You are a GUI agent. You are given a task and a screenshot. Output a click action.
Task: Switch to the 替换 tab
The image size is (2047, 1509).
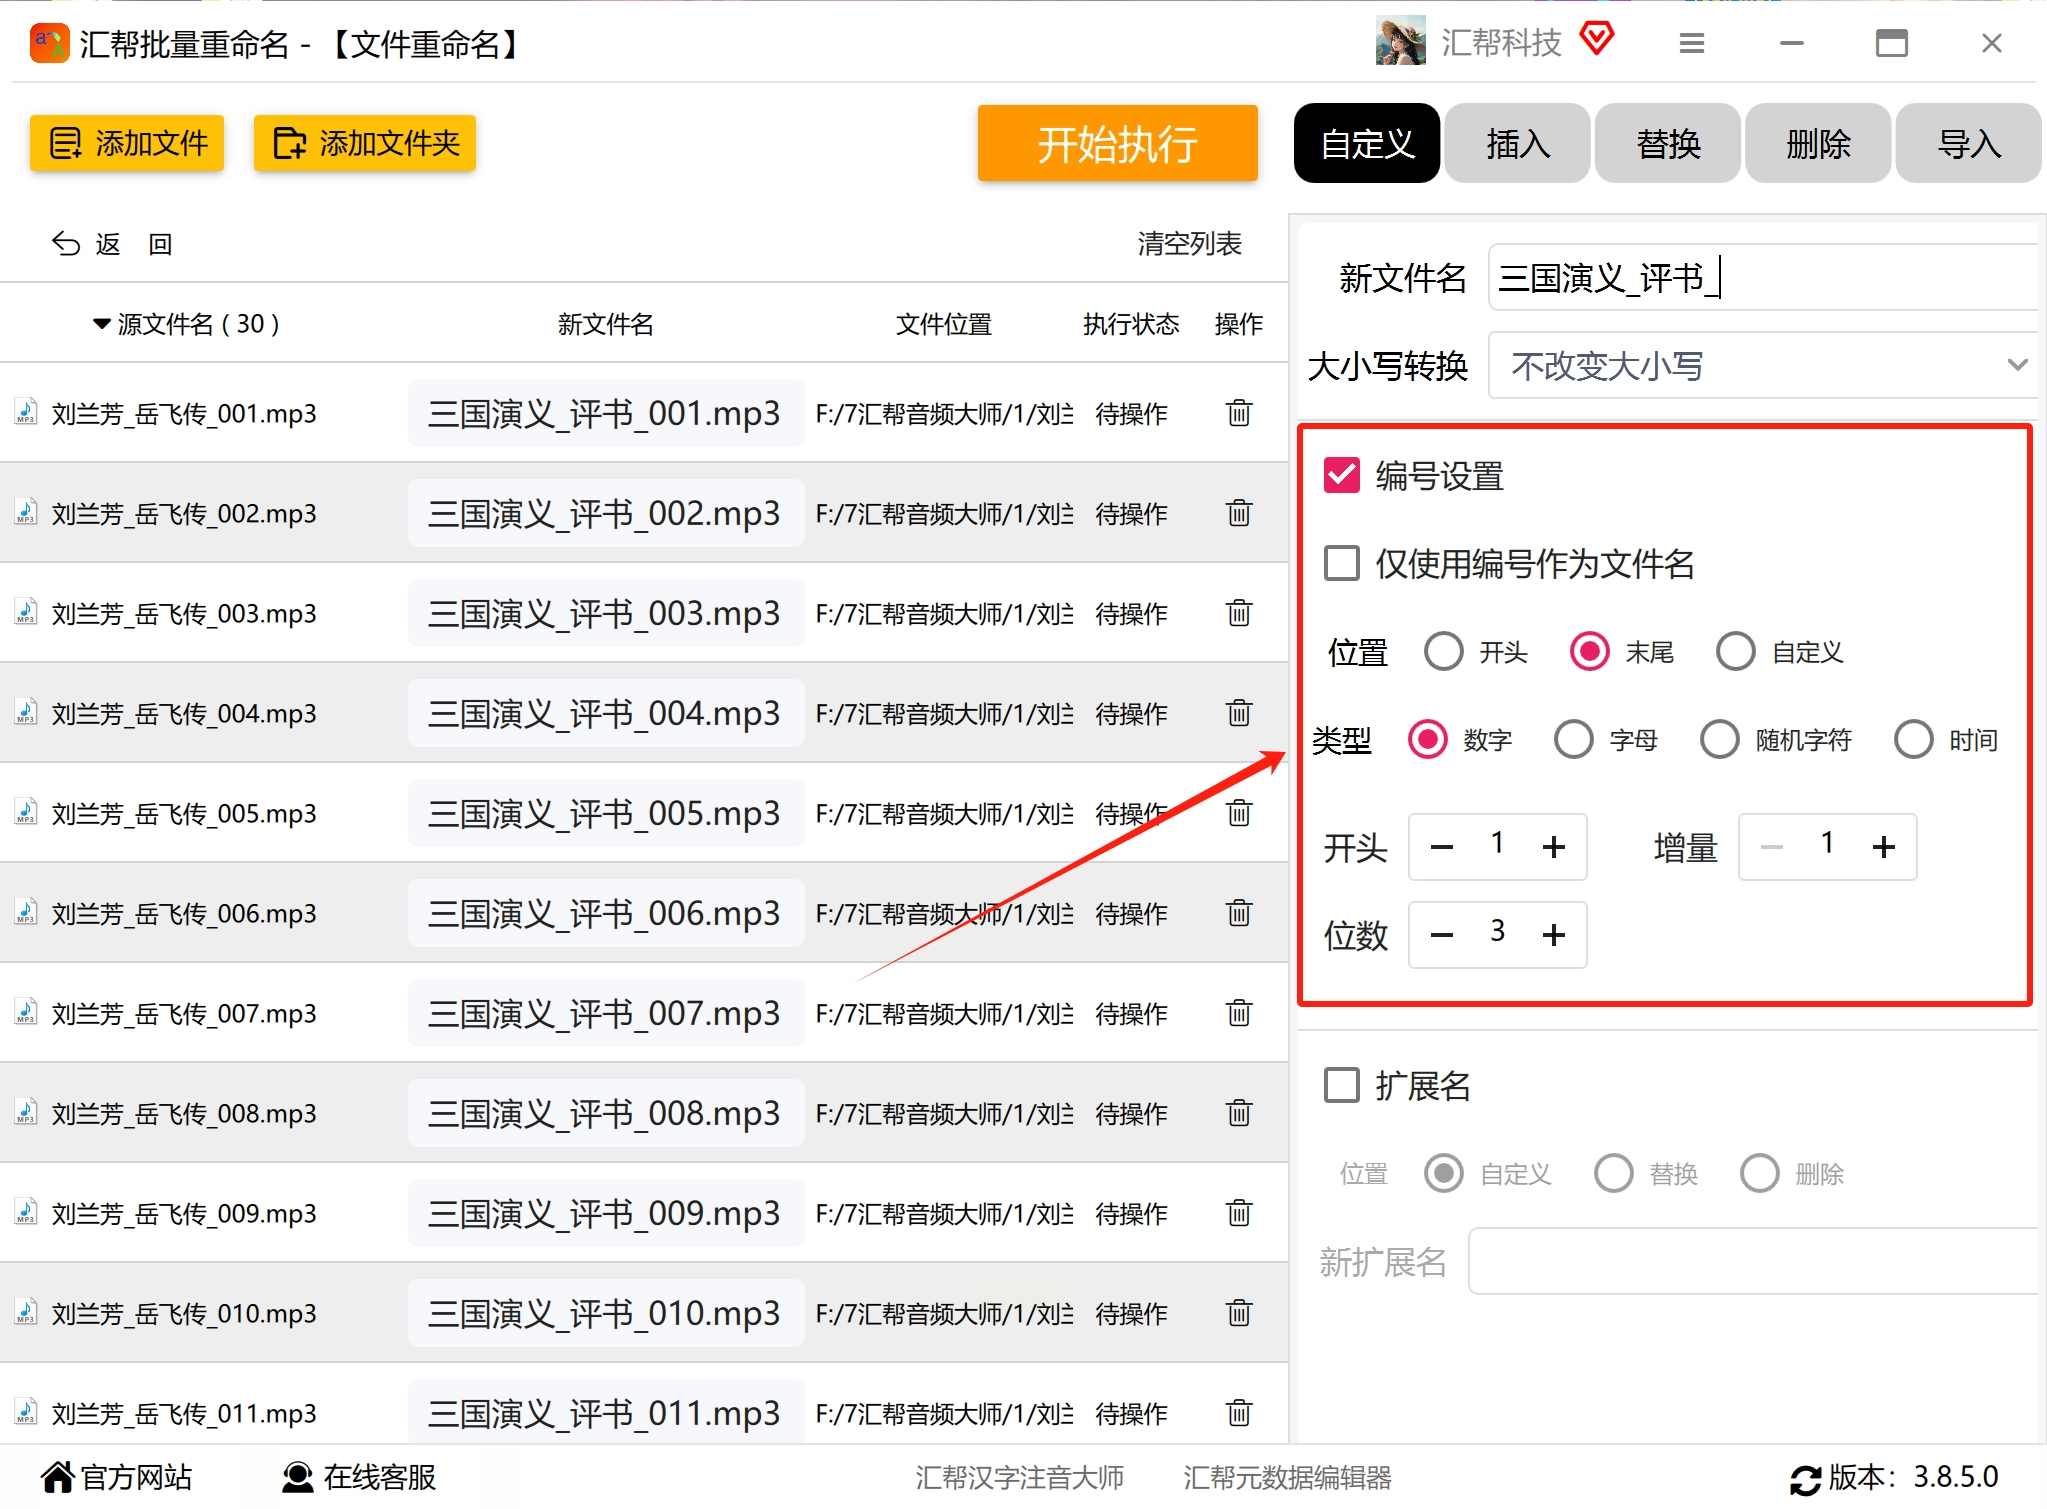(x=1667, y=144)
